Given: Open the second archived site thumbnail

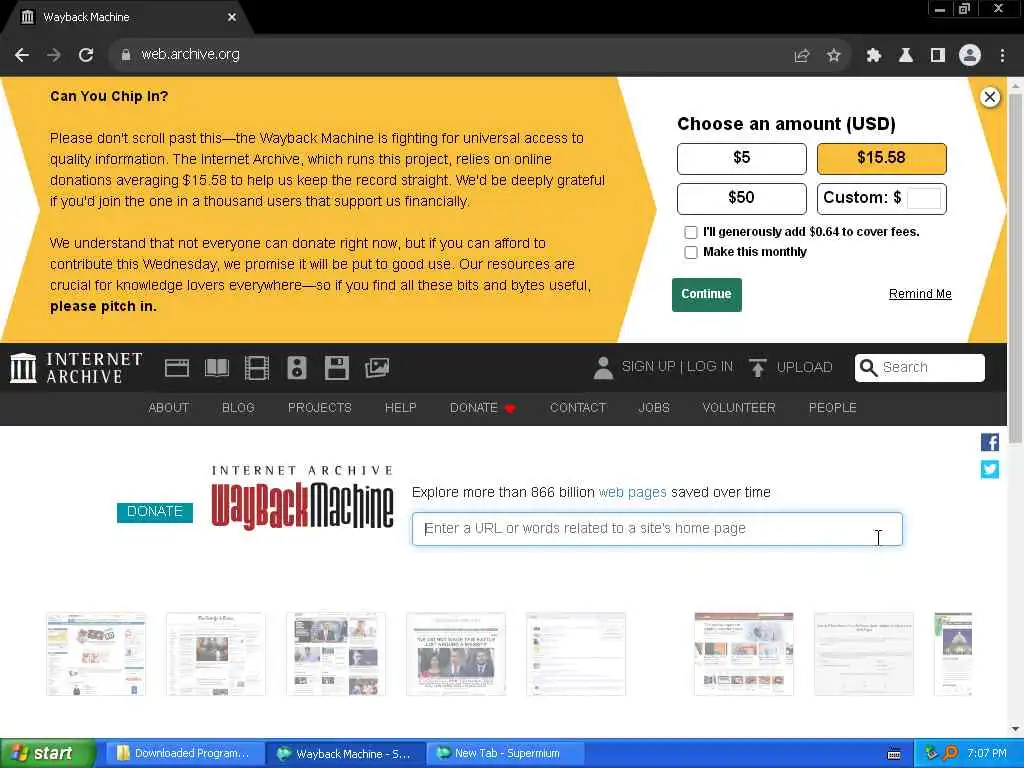Looking at the screenshot, I should click(216, 654).
